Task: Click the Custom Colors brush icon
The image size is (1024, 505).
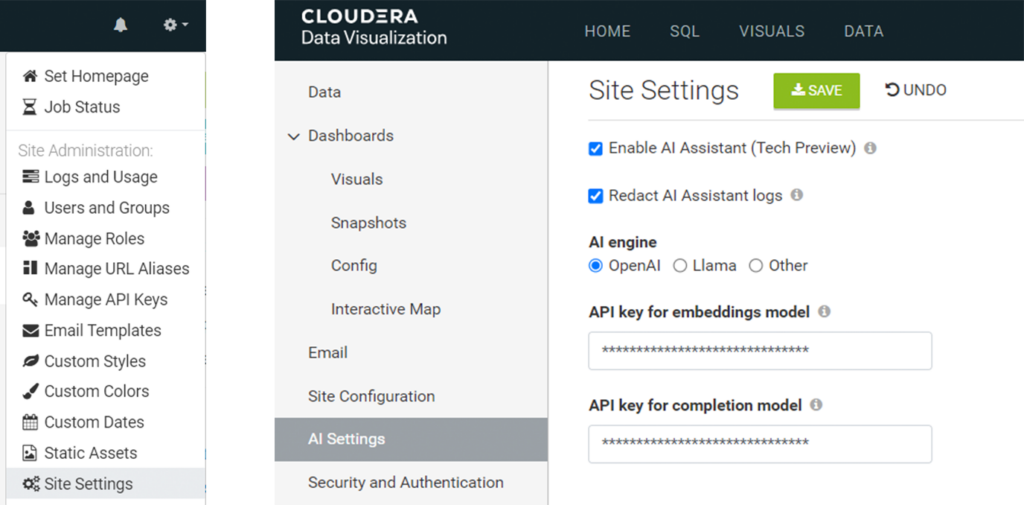Action: click(x=31, y=391)
